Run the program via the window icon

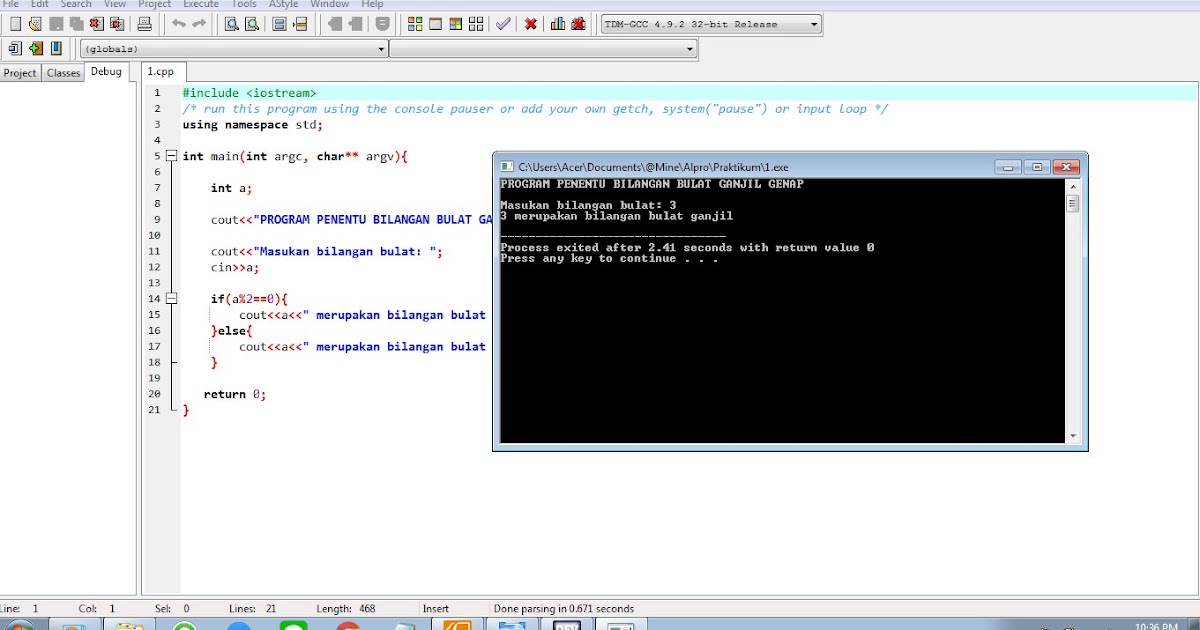(x=435, y=24)
